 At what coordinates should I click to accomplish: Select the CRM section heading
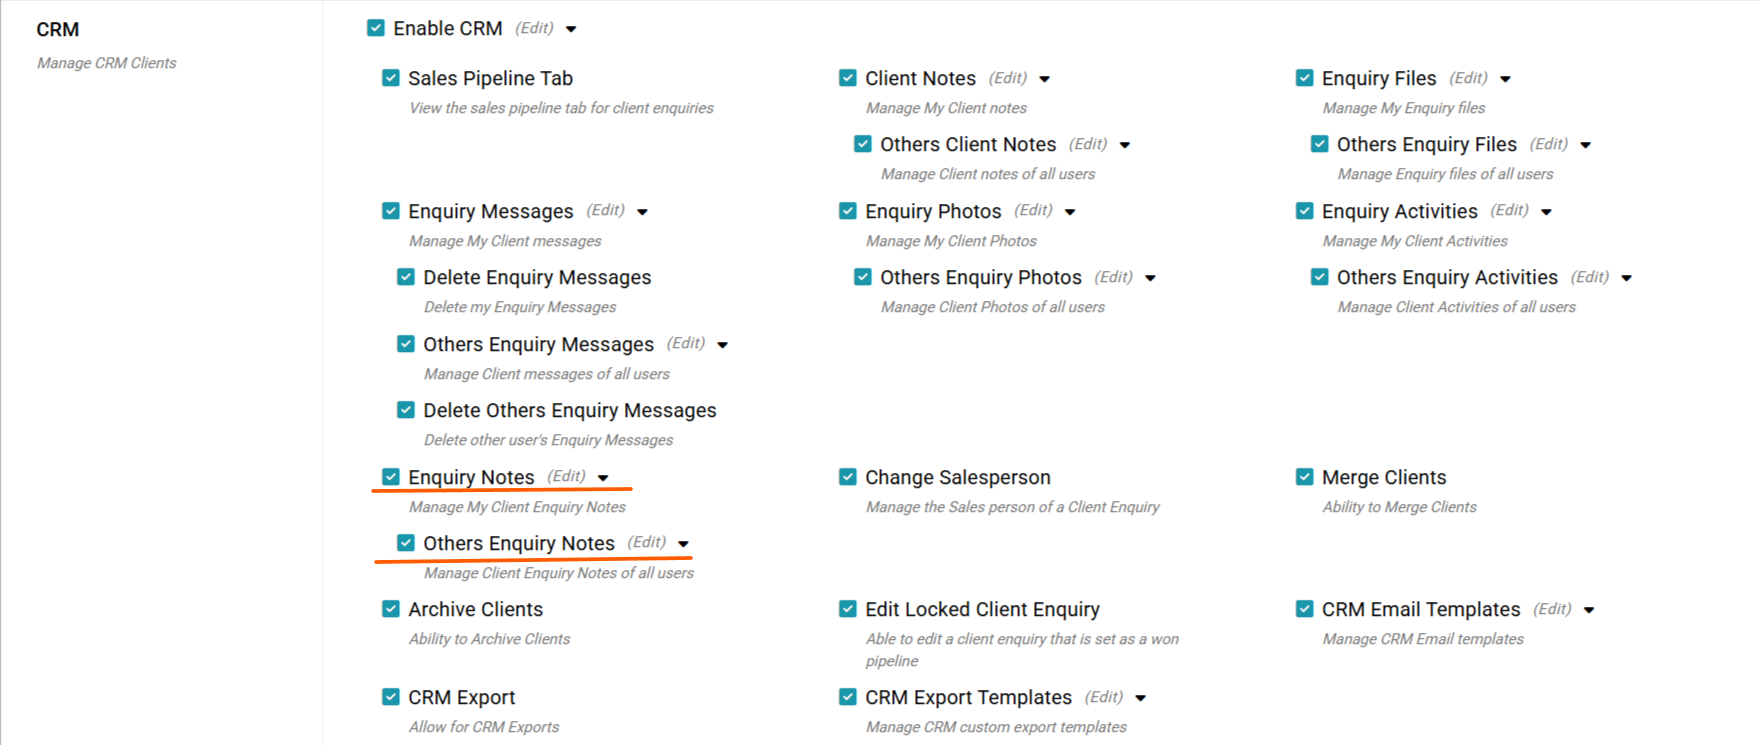click(58, 30)
